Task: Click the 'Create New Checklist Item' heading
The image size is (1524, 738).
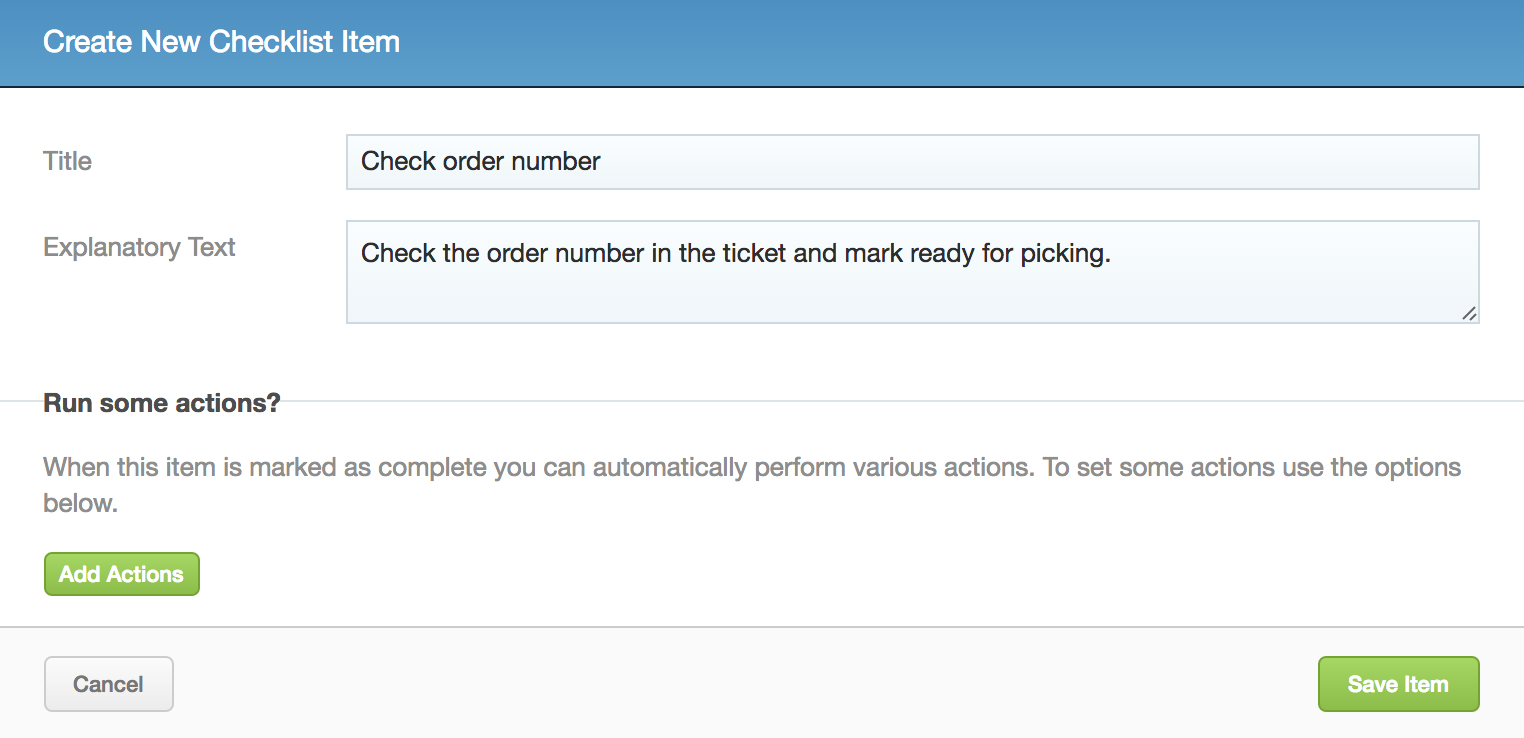Action: (x=222, y=42)
